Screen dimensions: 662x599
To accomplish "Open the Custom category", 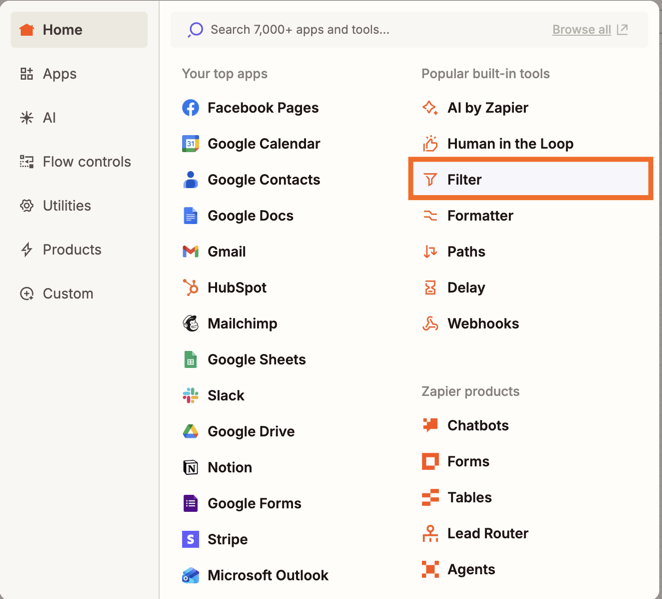I will (57, 293).
